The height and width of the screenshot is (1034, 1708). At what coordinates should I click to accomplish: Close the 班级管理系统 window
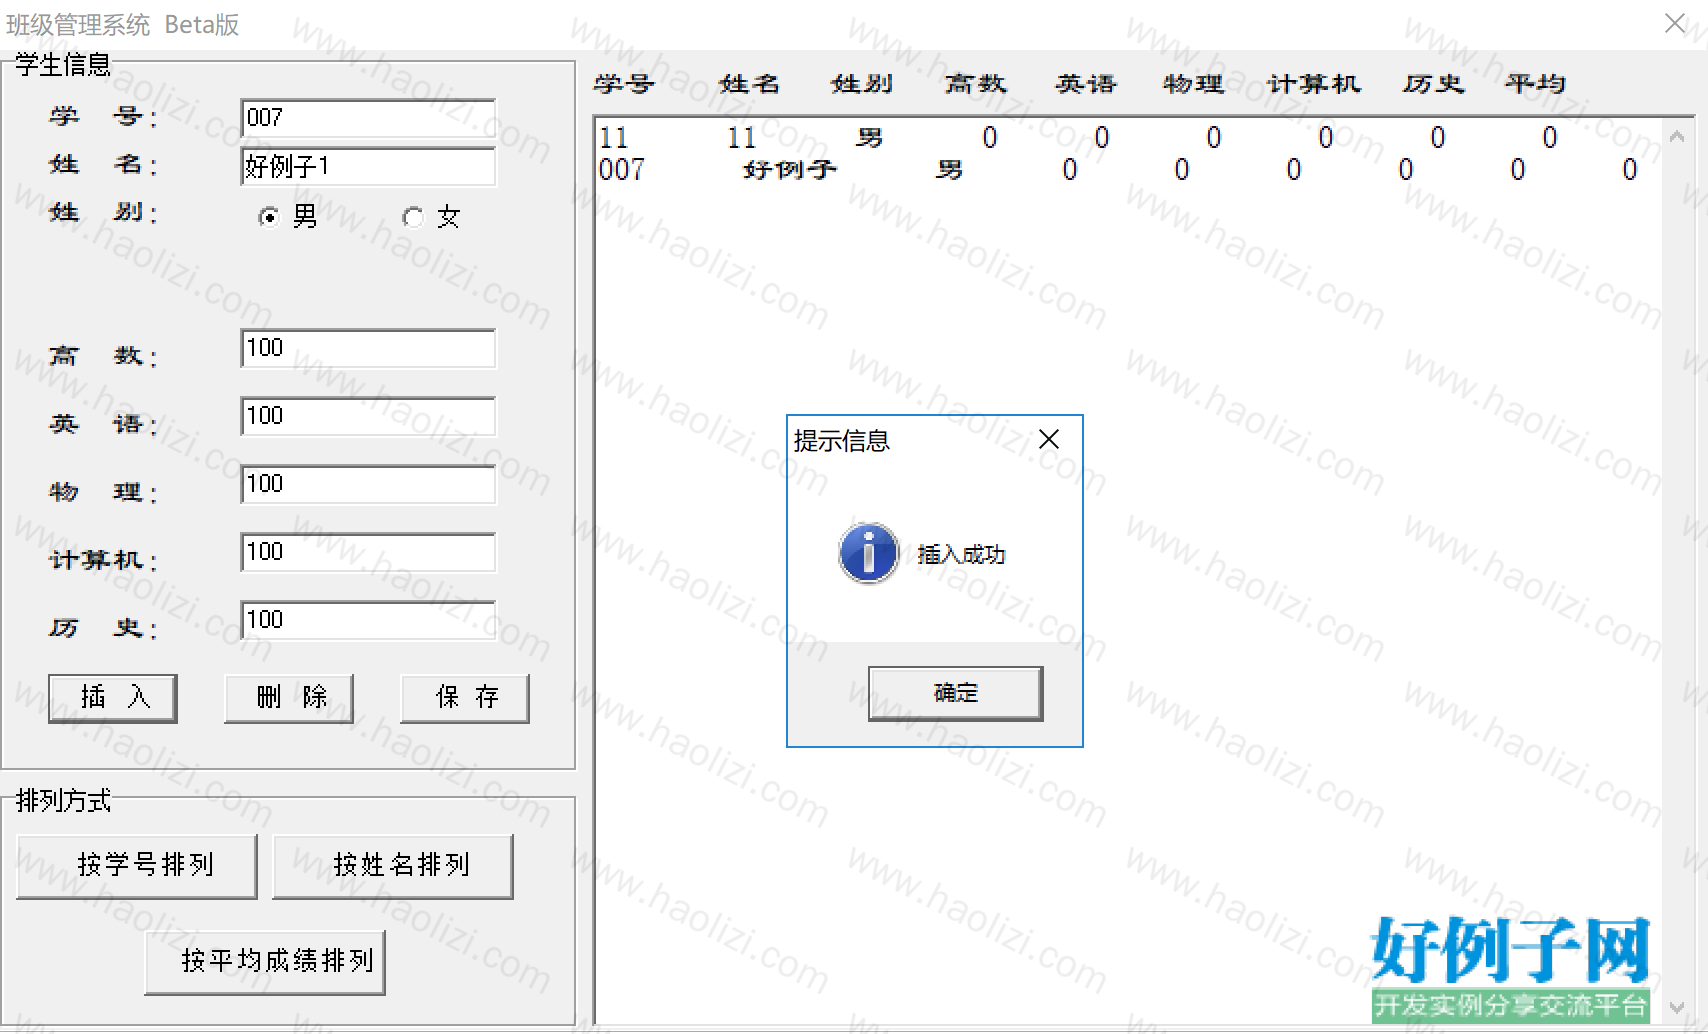click(1674, 23)
